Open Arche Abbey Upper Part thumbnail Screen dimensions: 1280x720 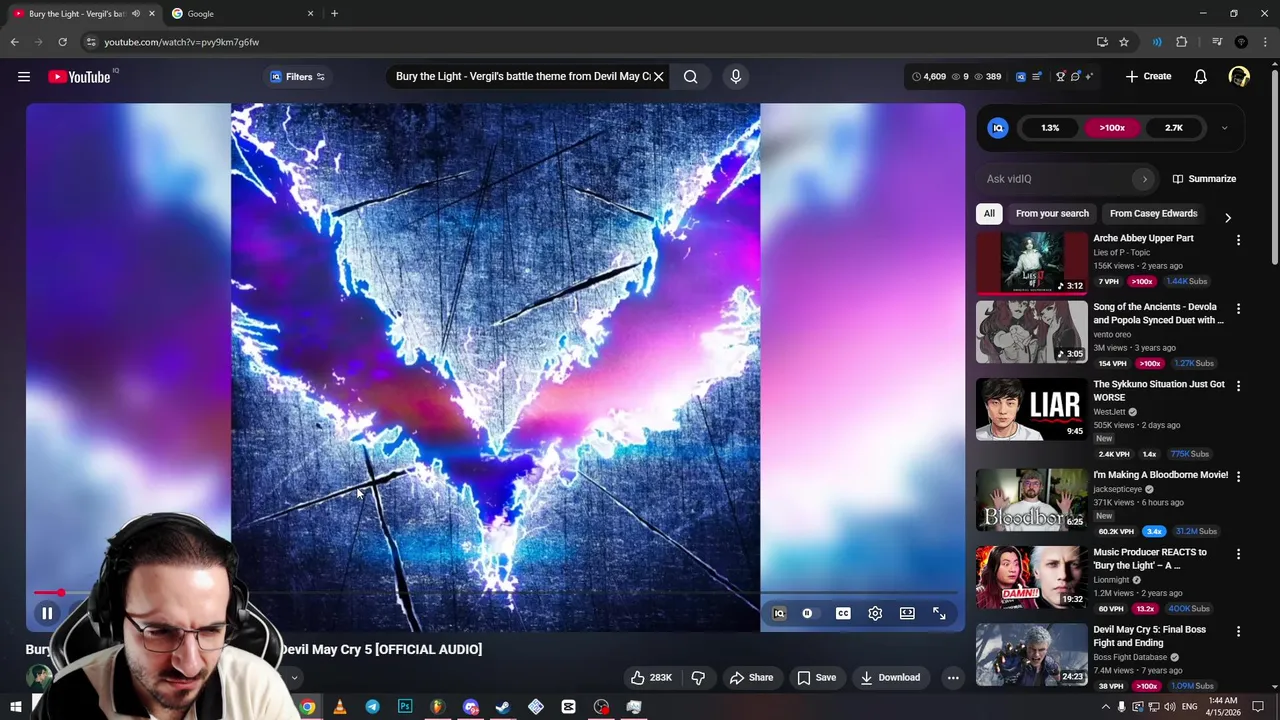click(1031, 263)
